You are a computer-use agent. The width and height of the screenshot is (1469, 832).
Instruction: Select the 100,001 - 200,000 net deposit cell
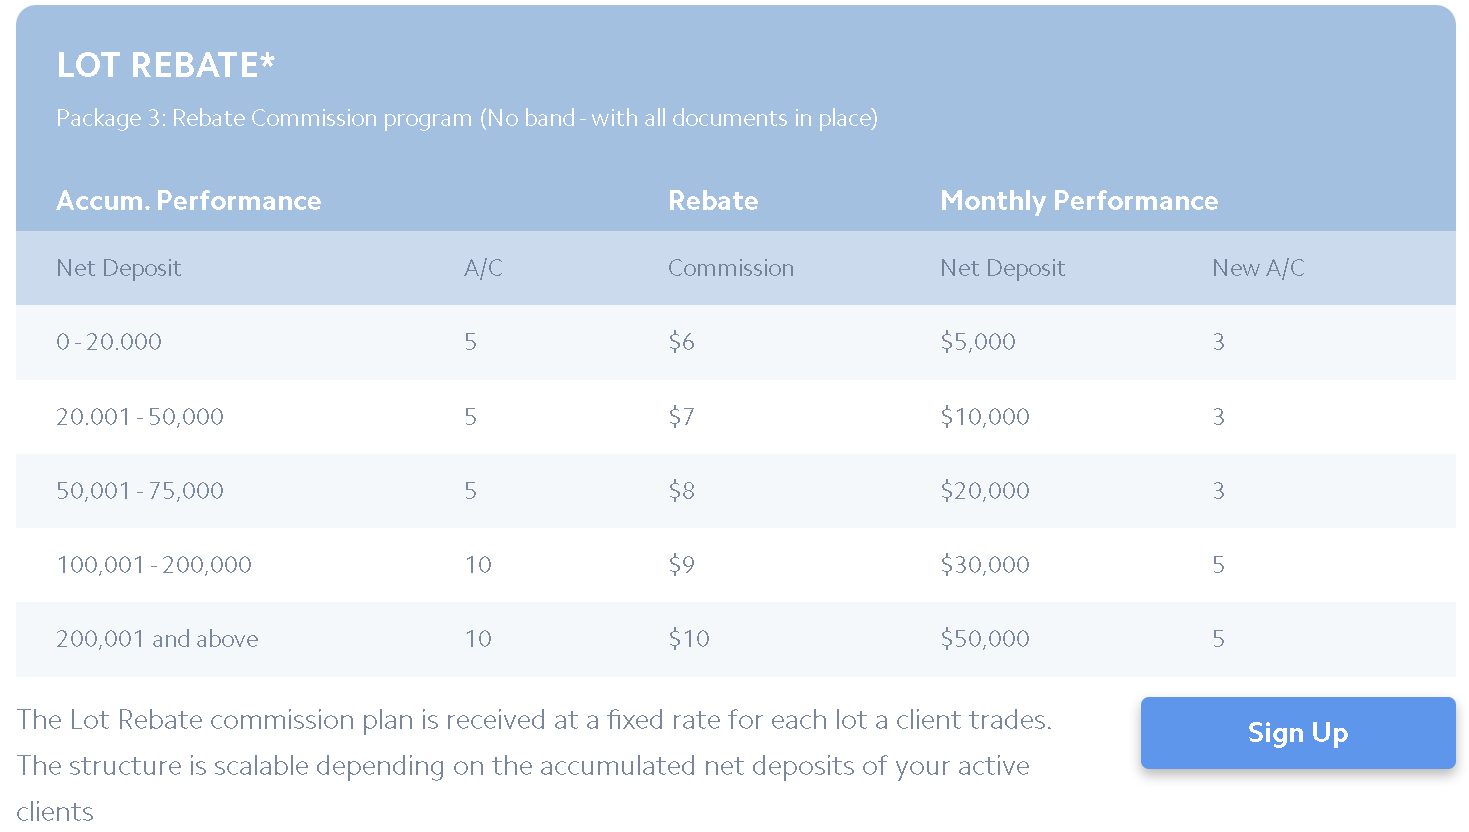coord(154,565)
